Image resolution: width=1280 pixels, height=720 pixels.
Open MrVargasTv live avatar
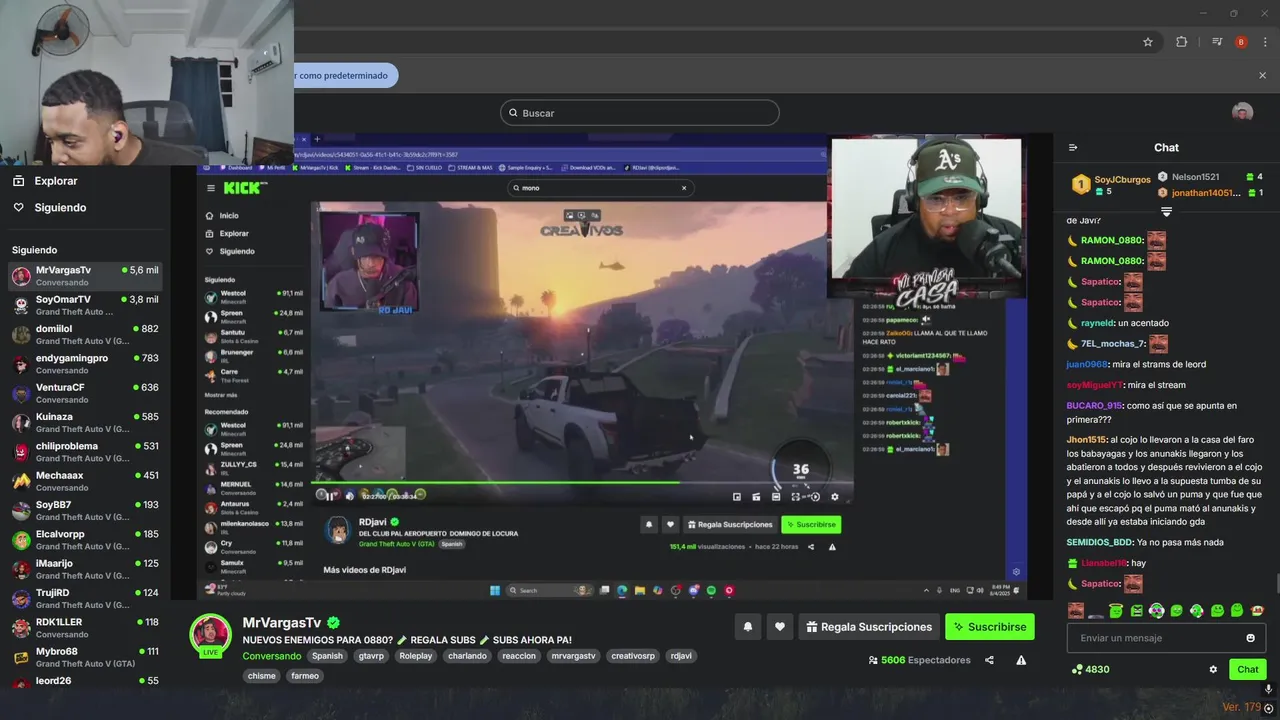click(211, 634)
